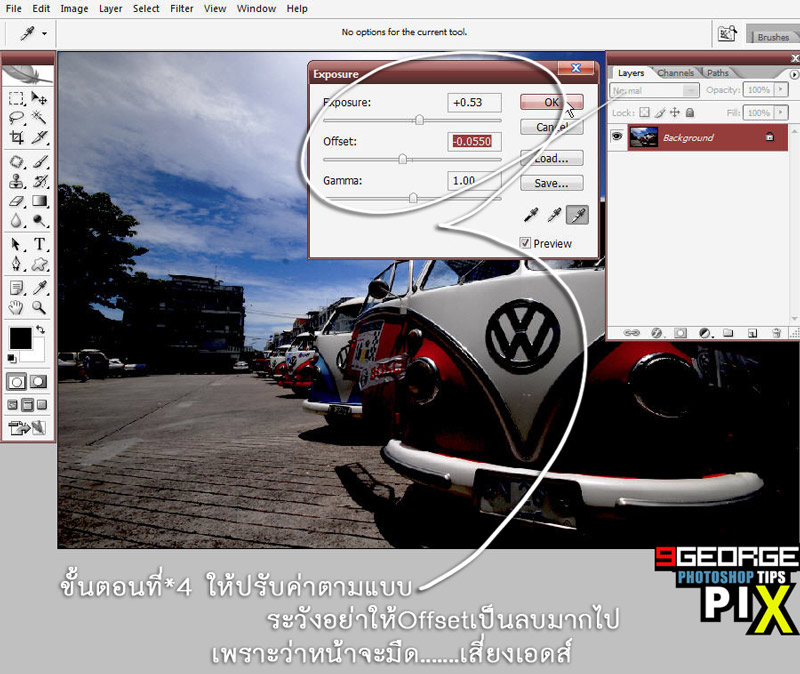
Task: Expand the Fill slider arrow
Action: pos(780,112)
